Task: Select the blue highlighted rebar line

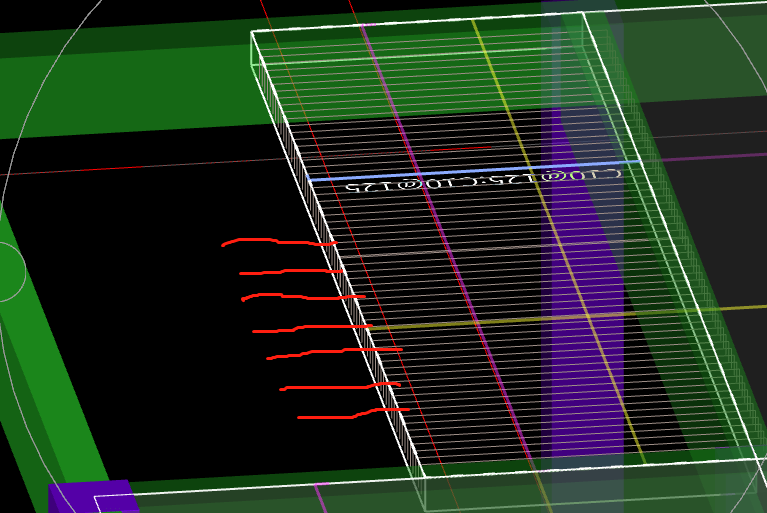Action: pos(474,170)
